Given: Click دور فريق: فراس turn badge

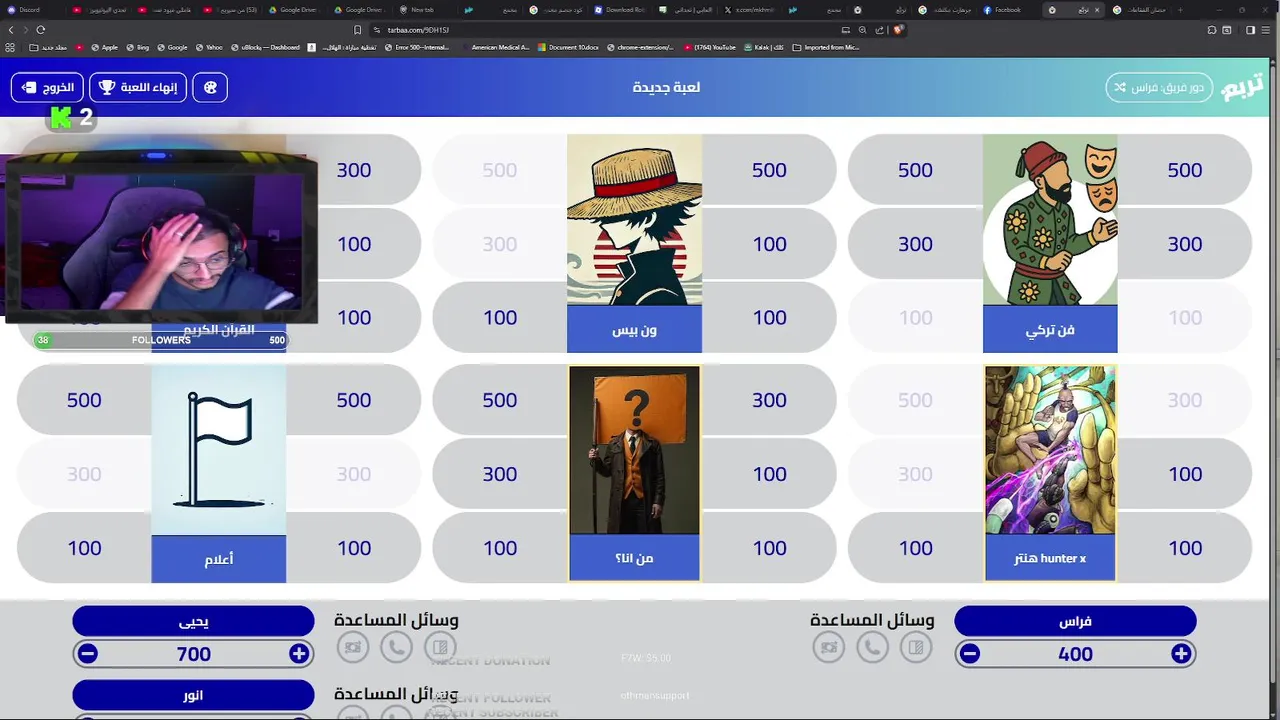Looking at the screenshot, I should coord(1159,87).
